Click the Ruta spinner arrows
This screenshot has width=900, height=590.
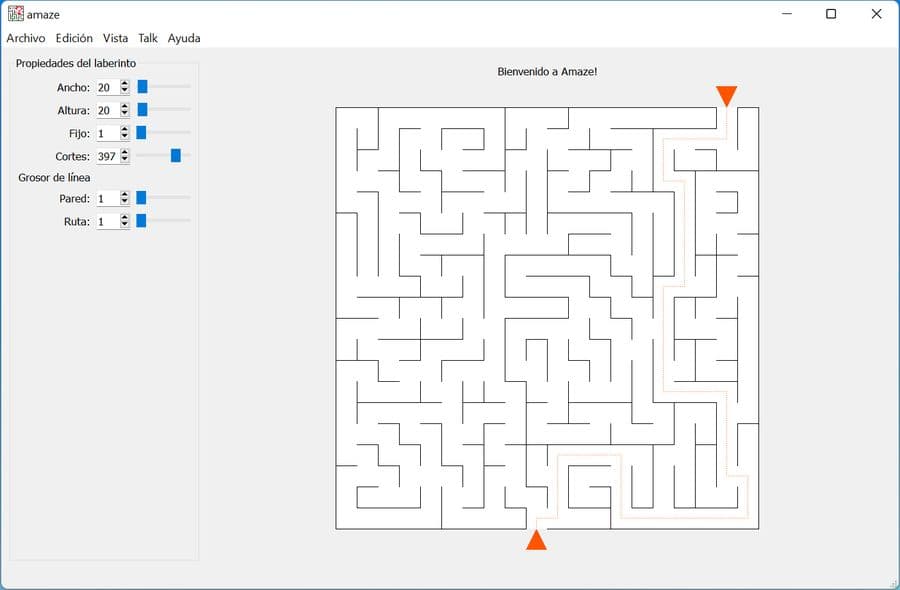125,222
